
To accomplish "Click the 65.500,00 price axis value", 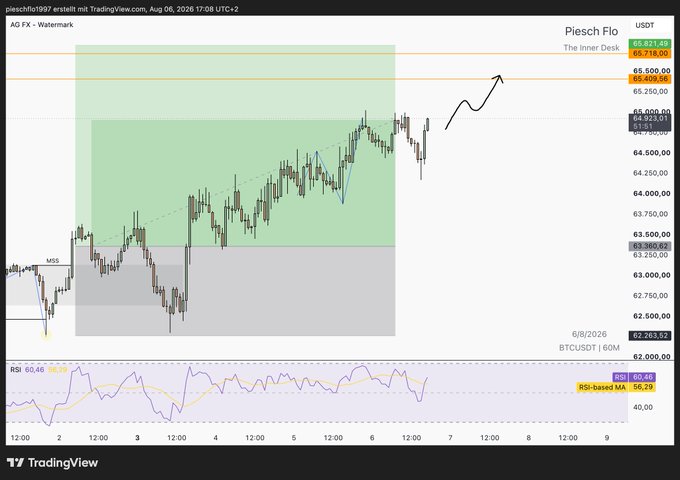I will (651, 71).
